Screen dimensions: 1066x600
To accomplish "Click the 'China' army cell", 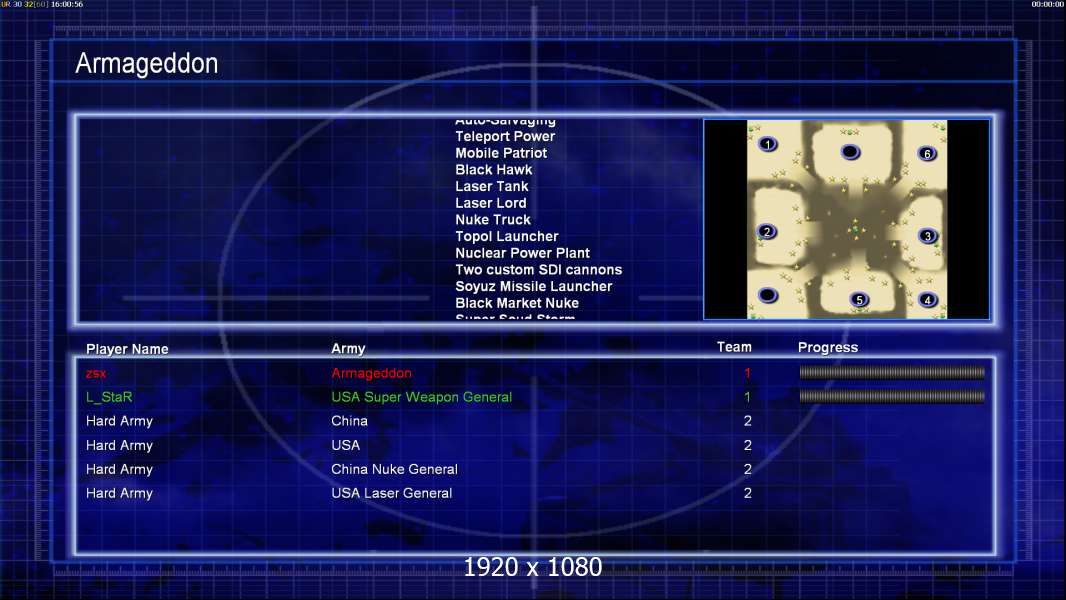I will click(x=349, y=421).
